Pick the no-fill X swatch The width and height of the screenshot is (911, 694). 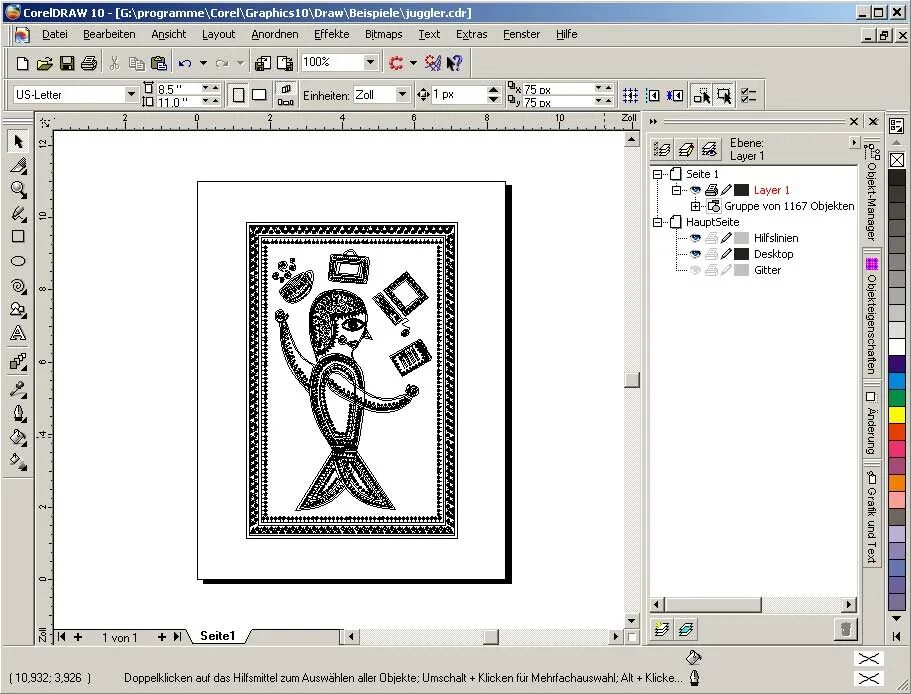coord(897,160)
